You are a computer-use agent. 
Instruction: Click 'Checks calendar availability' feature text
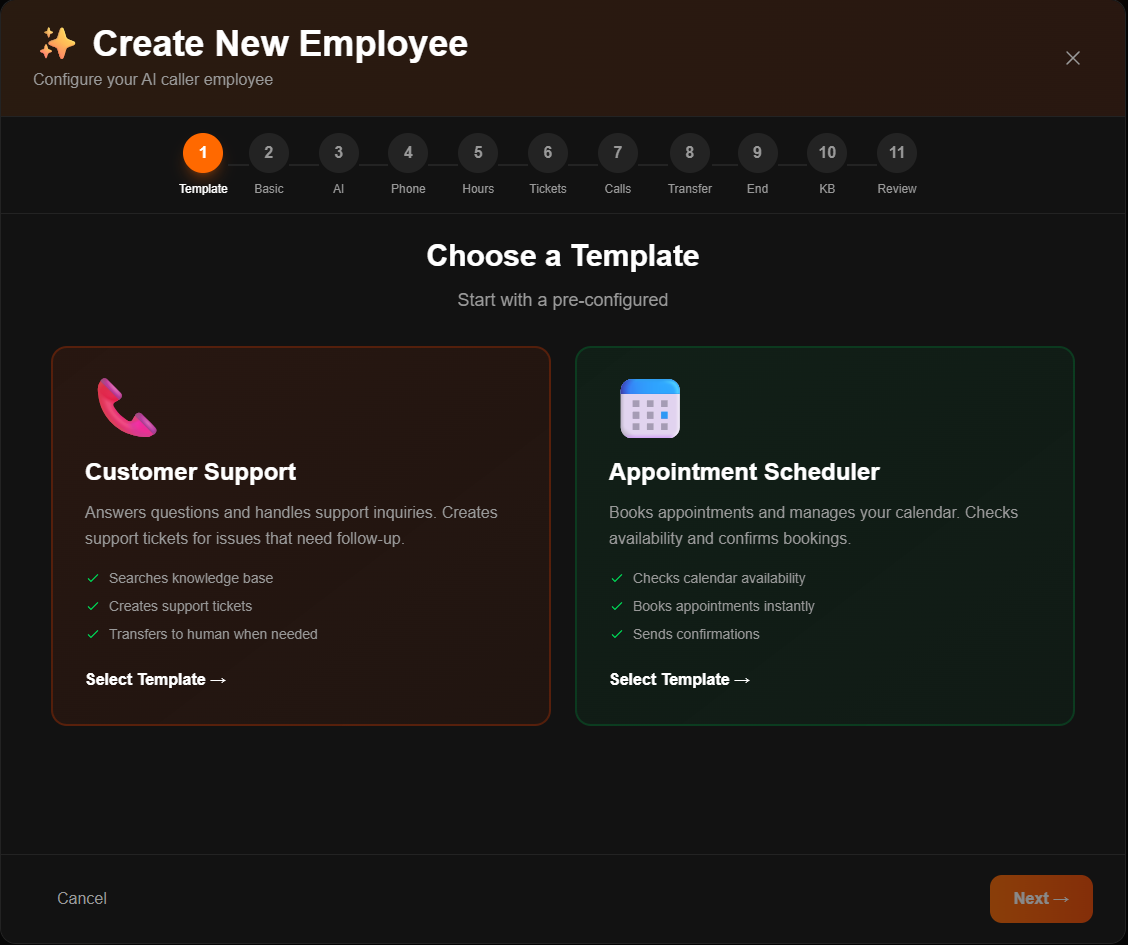coord(719,578)
